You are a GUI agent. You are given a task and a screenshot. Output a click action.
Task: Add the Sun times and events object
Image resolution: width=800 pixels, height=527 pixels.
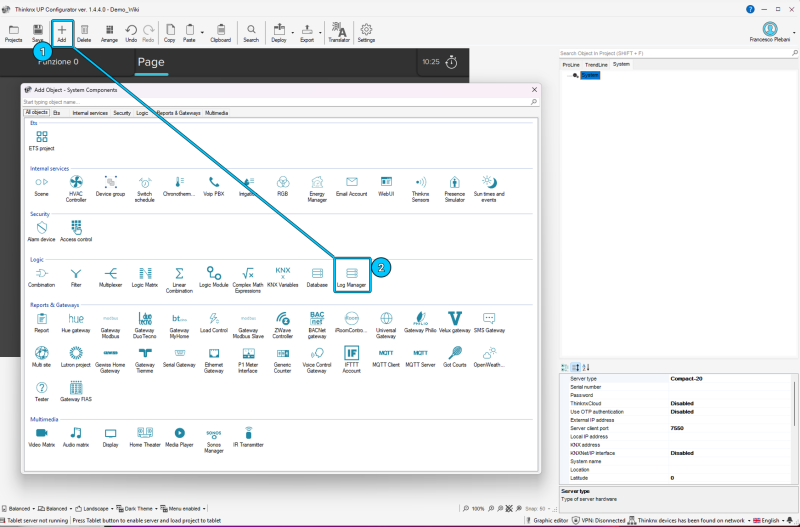(x=489, y=189)
